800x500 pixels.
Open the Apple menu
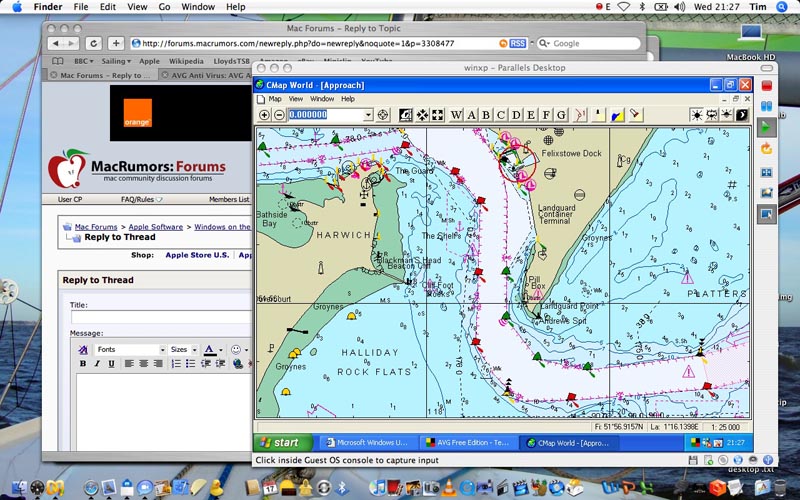click(17, 7)
